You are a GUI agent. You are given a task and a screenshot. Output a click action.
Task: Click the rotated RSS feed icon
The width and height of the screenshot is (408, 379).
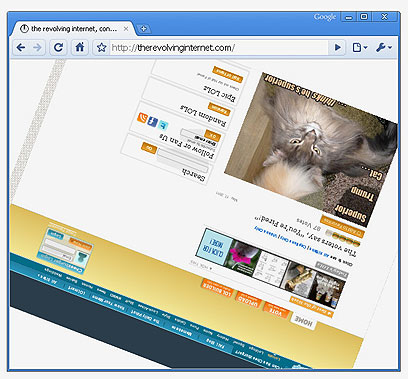click(x=143, y=118)
